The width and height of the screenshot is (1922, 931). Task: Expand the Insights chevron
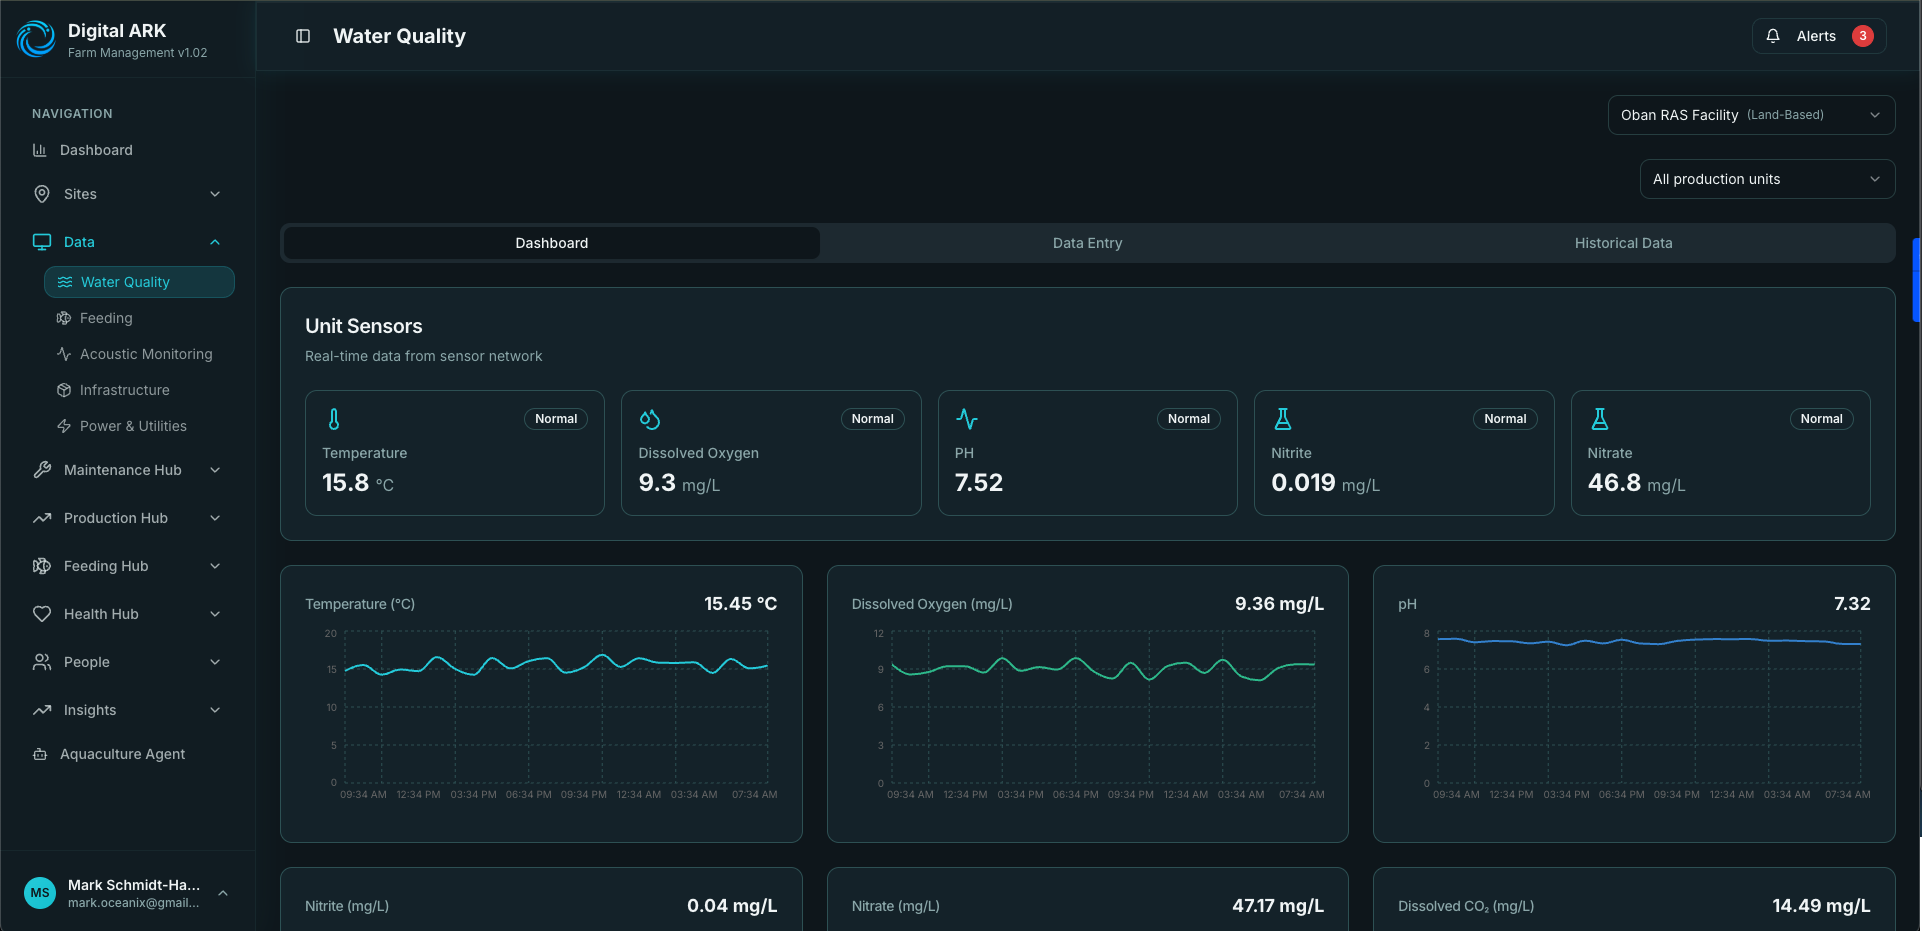pyautogui.click(x=215, y=710)
